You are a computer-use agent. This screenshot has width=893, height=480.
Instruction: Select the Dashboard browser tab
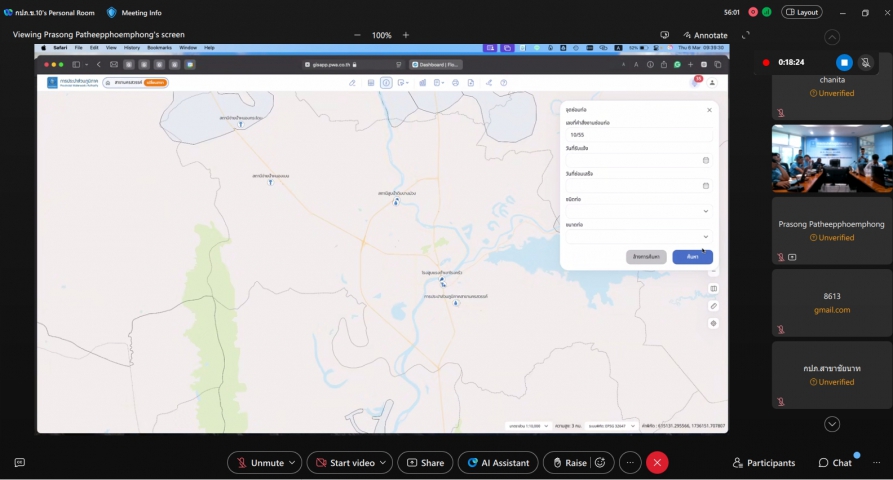436,64
